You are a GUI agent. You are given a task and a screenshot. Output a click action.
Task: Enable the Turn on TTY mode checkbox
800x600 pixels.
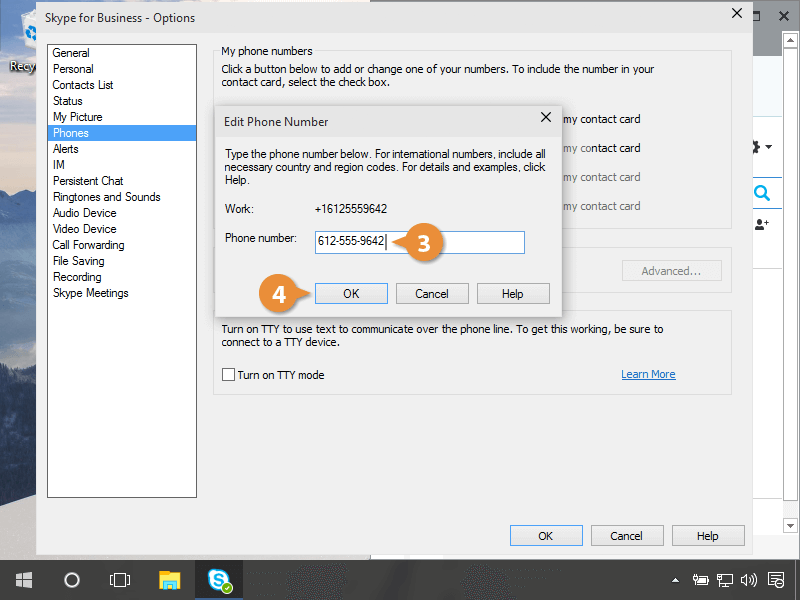(x=228, y=375)
